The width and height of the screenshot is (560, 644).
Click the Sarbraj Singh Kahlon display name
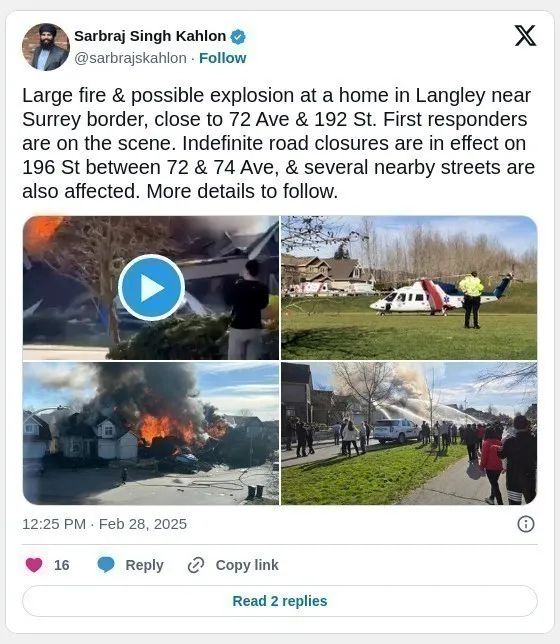(150, 36)
